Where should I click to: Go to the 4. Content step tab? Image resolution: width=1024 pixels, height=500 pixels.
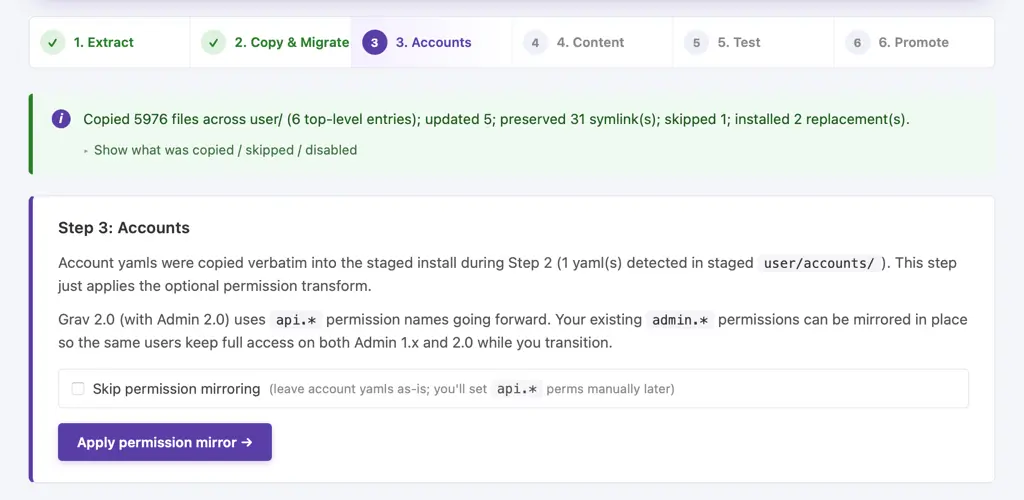[592, 42]
